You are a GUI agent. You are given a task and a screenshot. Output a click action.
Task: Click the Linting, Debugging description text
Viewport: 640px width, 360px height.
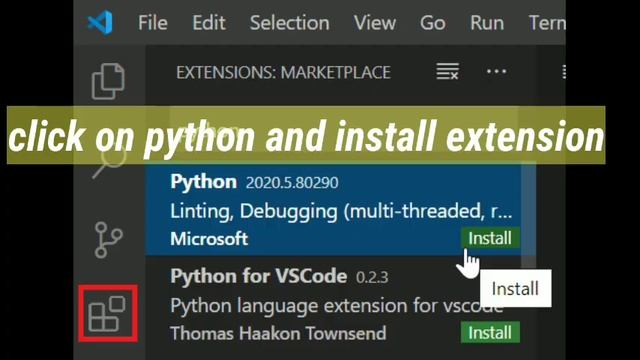[x=341, y=211]
